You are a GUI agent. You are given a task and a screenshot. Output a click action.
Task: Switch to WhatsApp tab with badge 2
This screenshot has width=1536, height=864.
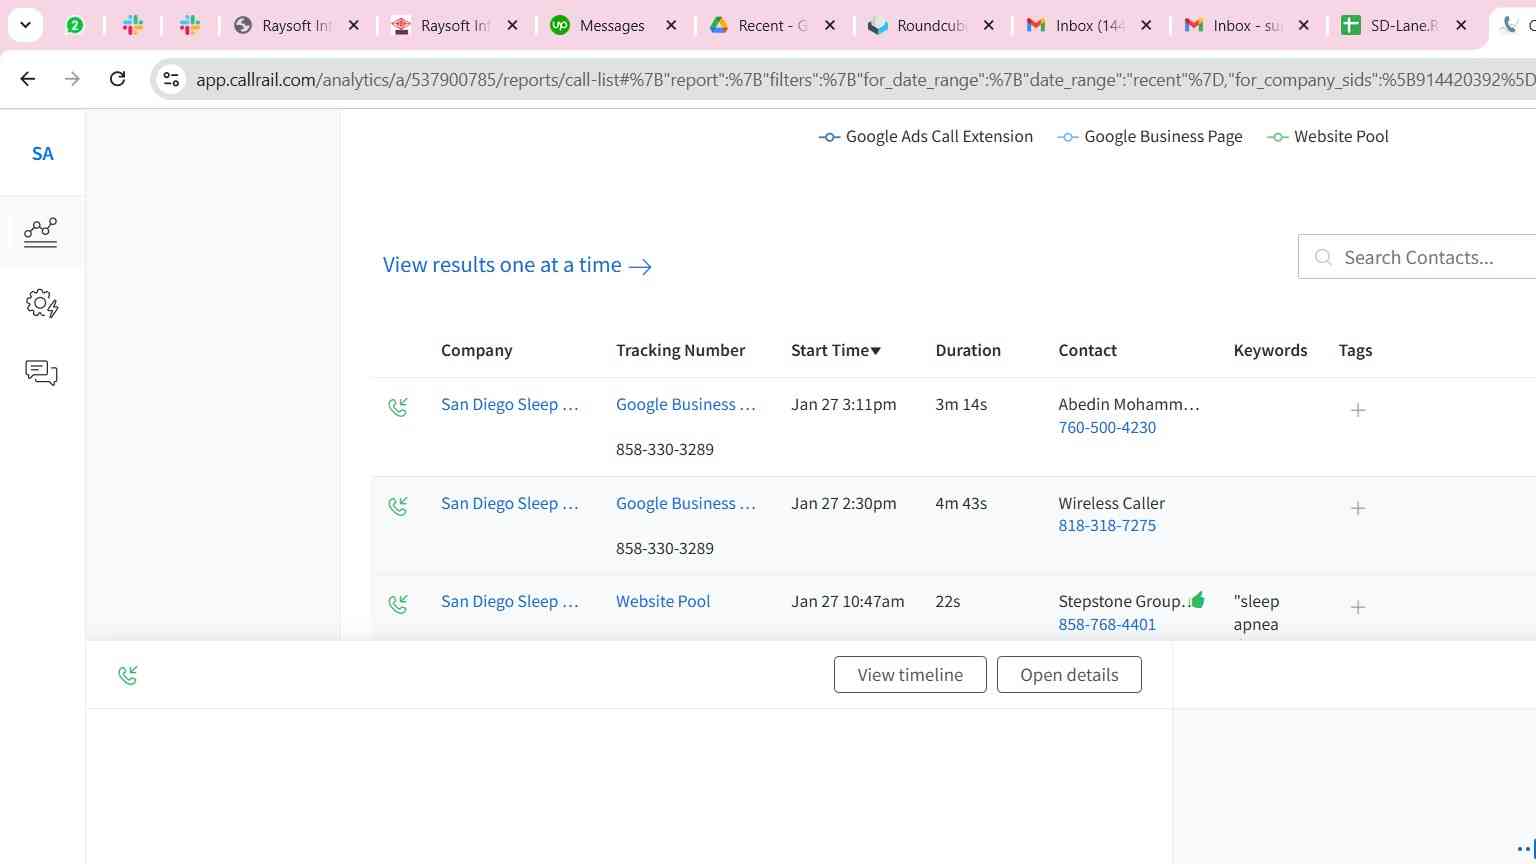[x=75, y=26]
